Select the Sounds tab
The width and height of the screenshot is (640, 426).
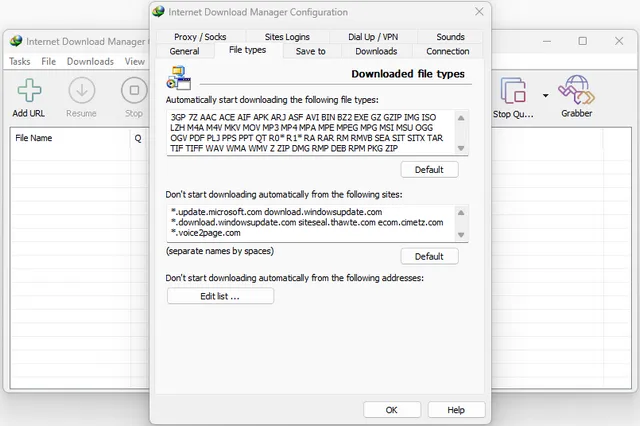(x=450, y=37)
